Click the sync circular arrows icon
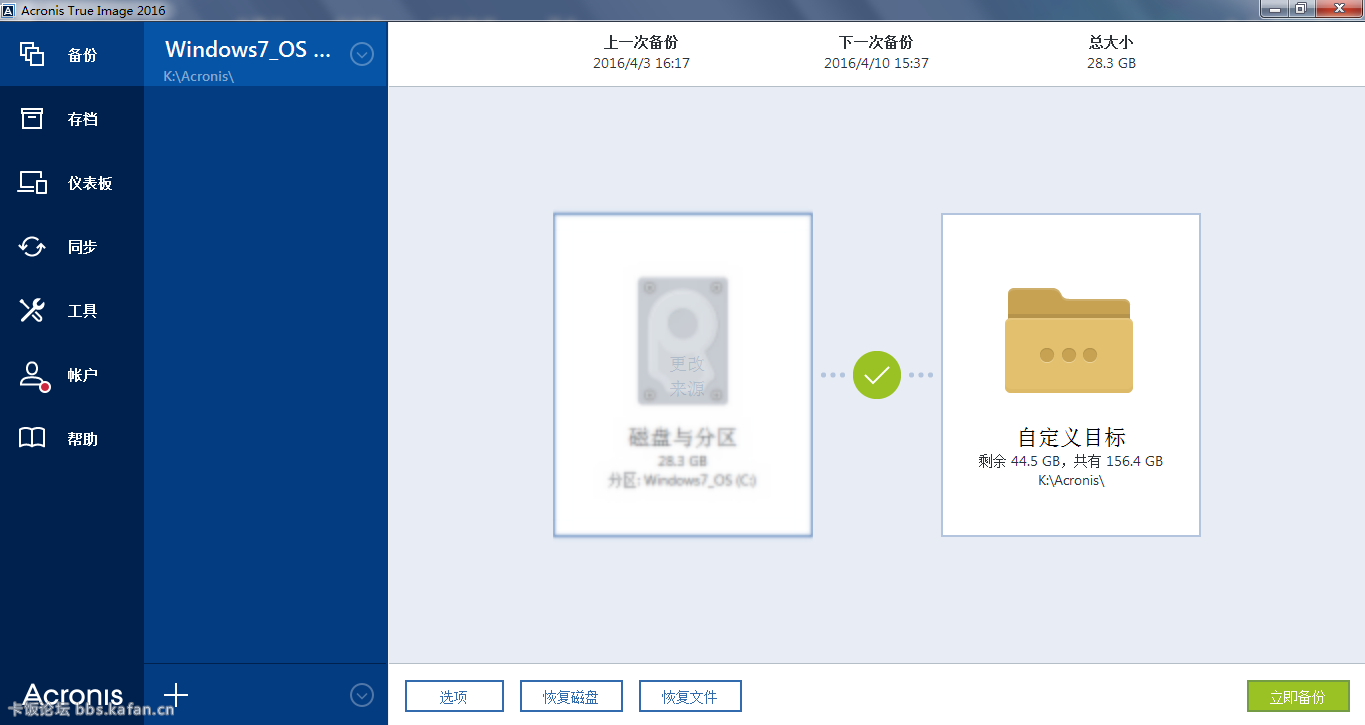Screen dimensions: 1365x725 point(32,247)
